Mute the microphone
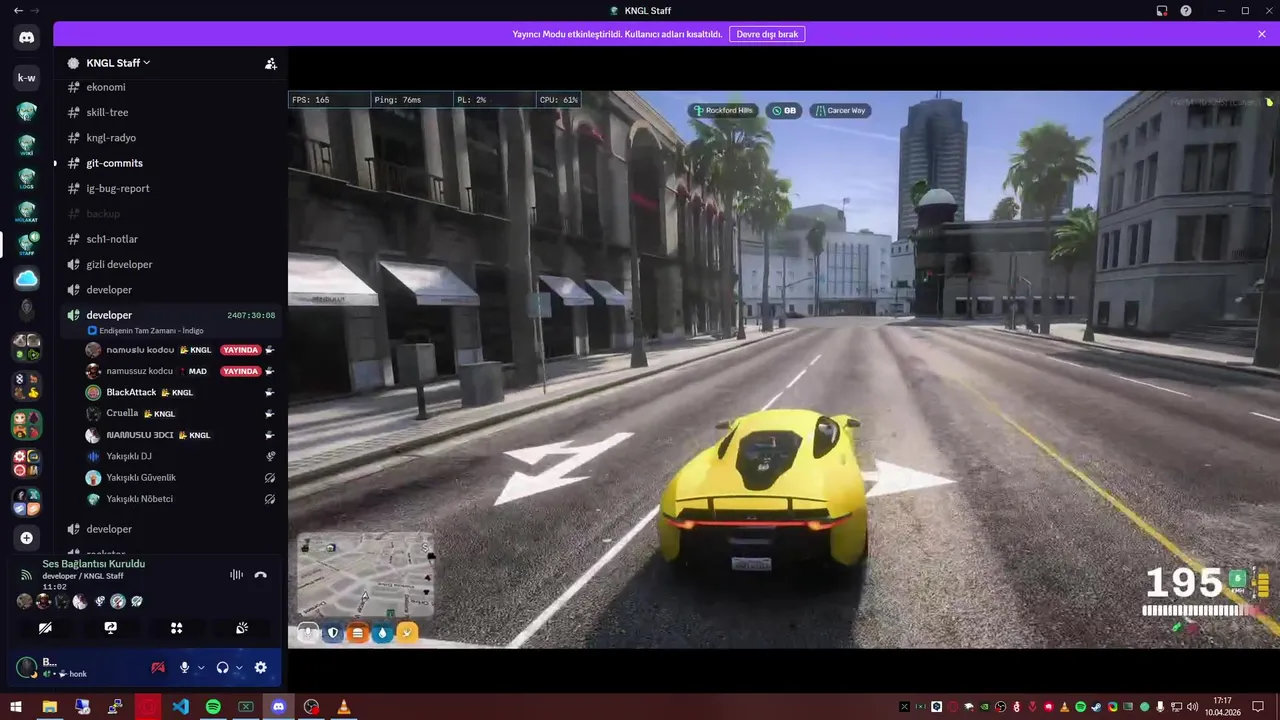1280x720 pixels. click(x=184, y=667)
